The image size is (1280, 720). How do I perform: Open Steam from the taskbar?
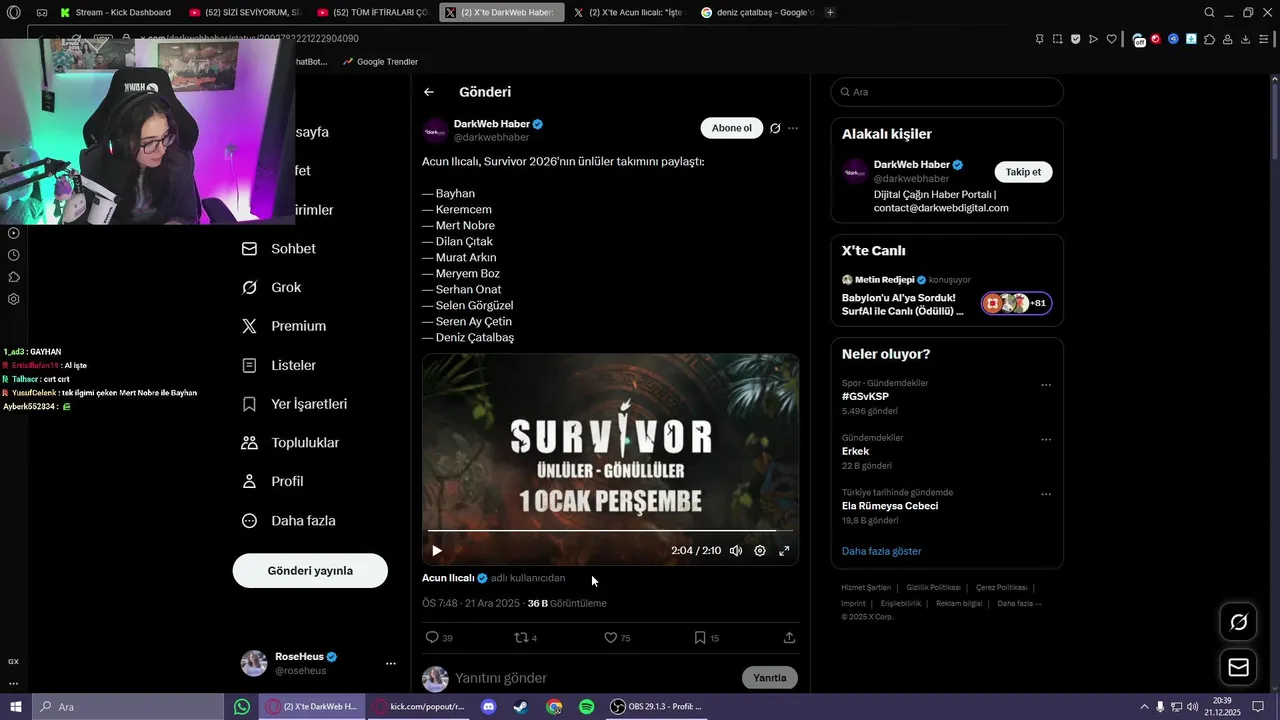pyautogui.click(x=521, y=706)
